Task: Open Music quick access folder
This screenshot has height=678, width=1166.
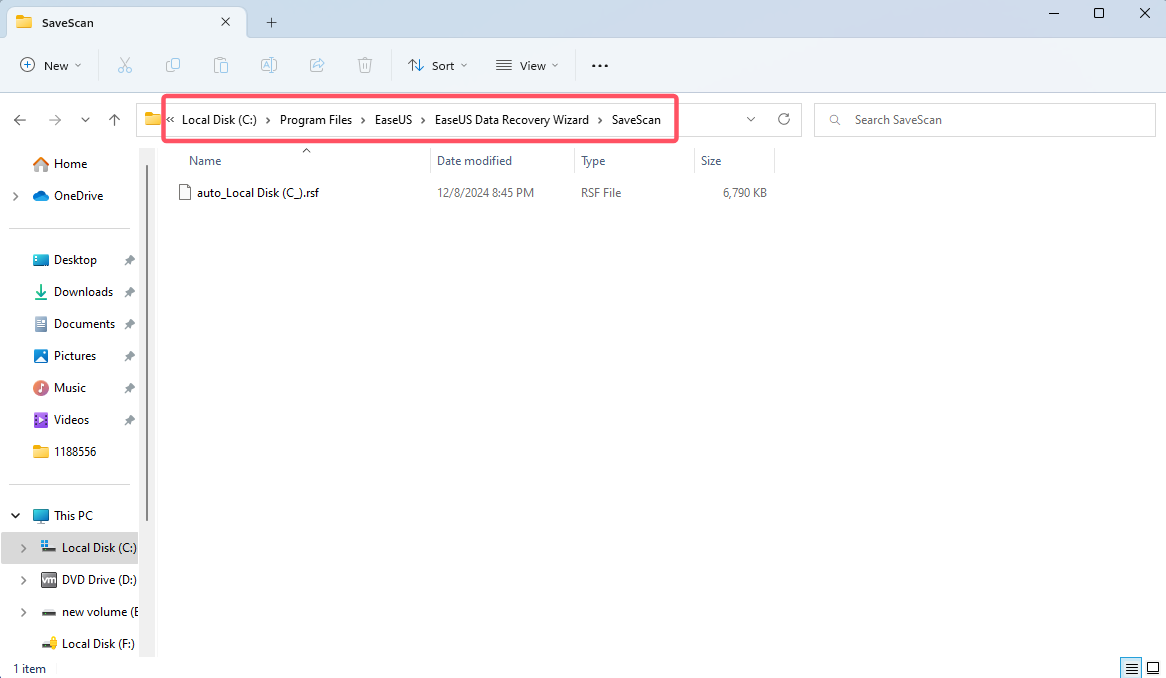Action: click(x=70, y=388)
